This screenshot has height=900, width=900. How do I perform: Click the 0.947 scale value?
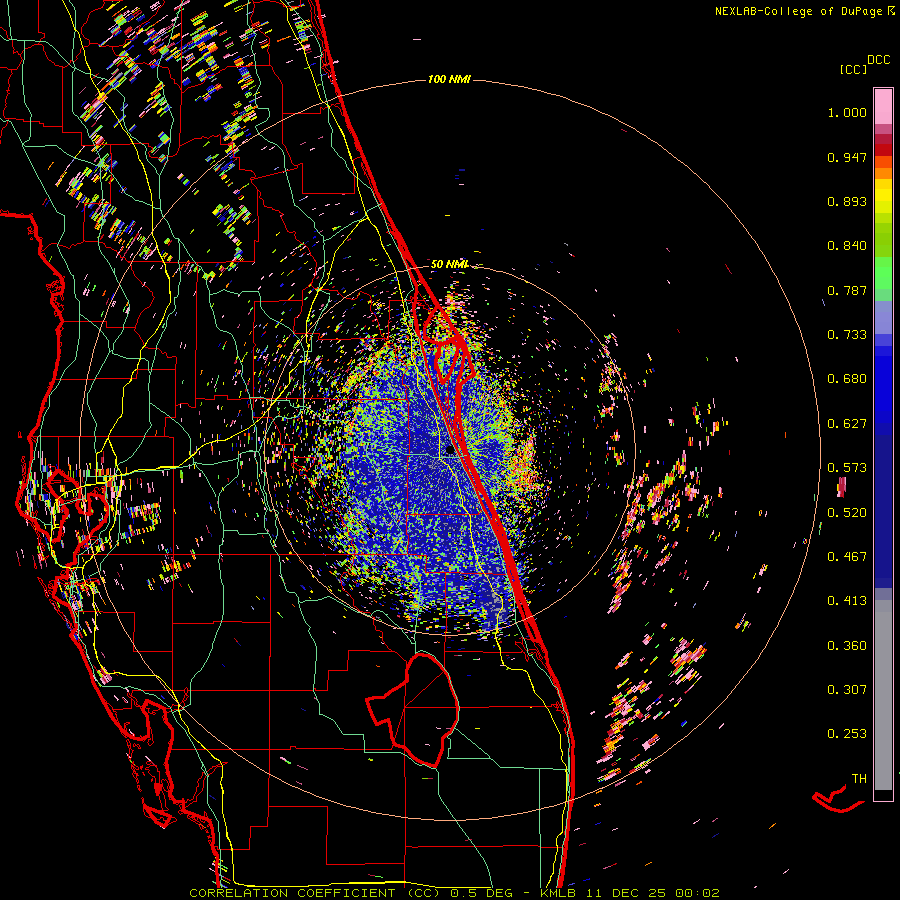[847, 157]
